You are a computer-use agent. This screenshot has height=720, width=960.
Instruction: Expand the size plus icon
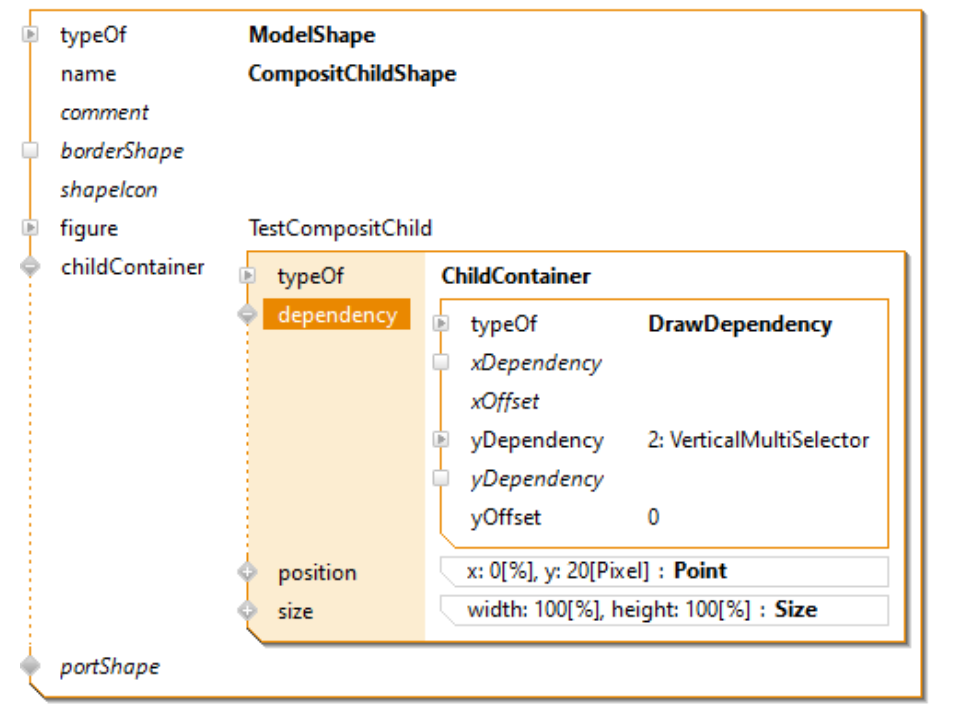pyautogui.click(x=247, y=610)
